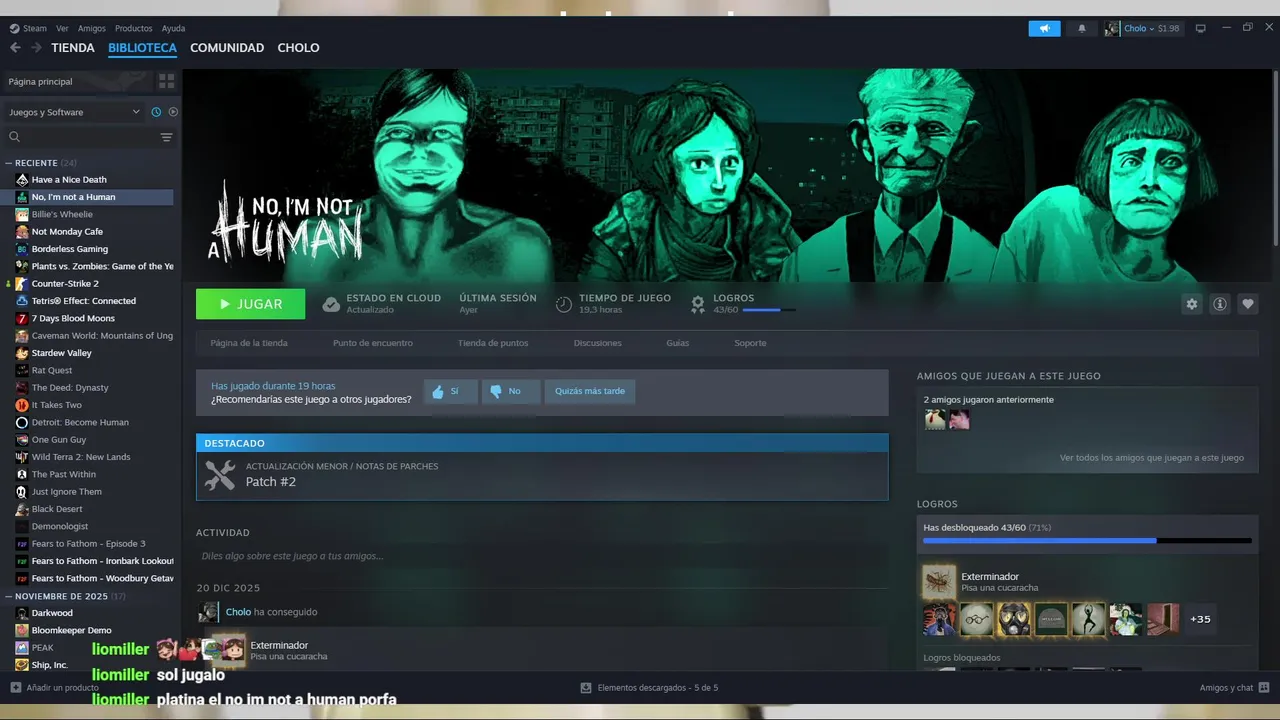The image size is (1280, 720).
Task: Click the activity text input field
Action: point(542,556)
